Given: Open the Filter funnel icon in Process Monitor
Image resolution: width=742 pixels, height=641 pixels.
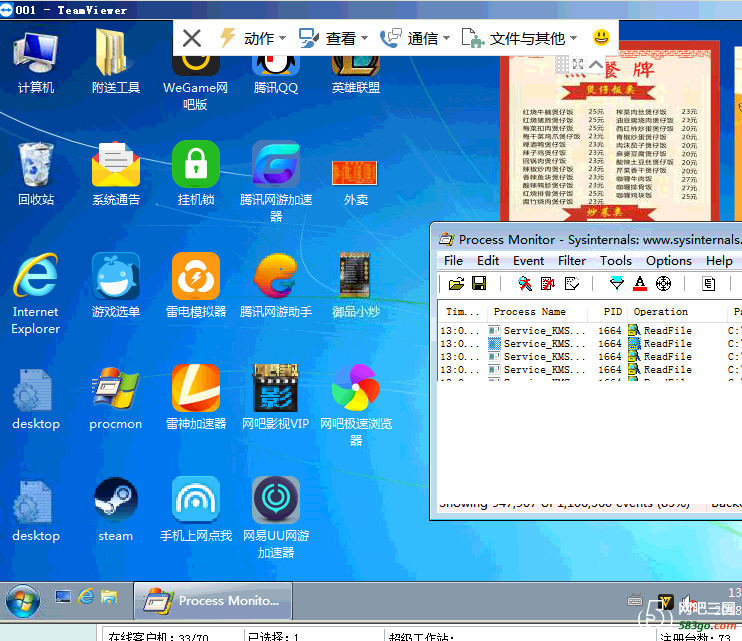Looking at the screenshot, I should point(617,284).
